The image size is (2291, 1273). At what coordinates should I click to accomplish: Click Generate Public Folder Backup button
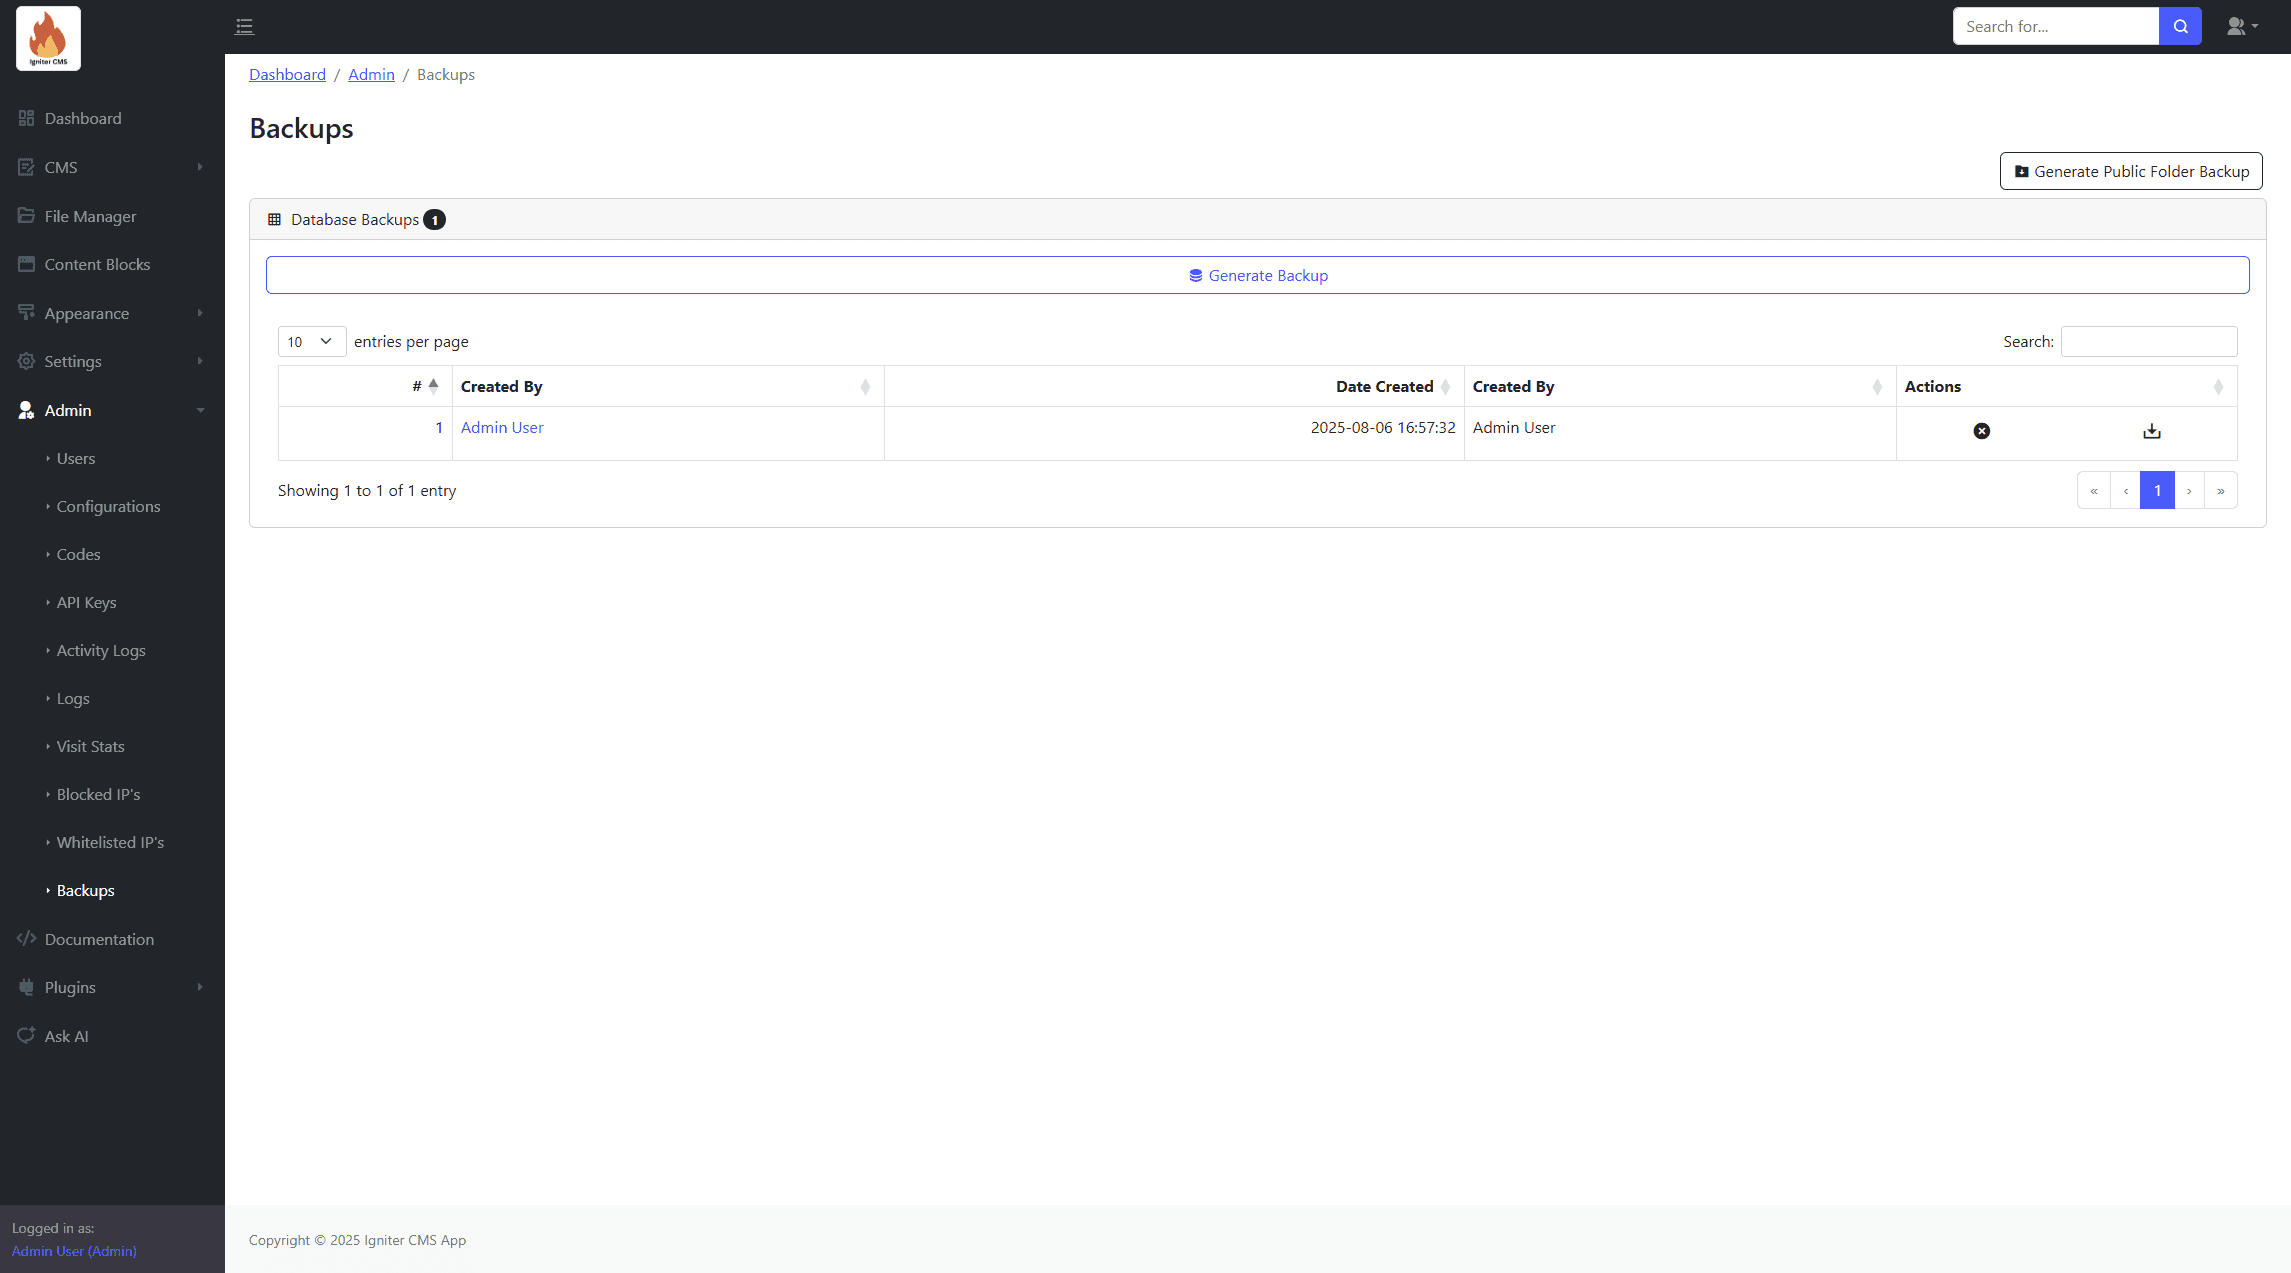pos(2130,171)
